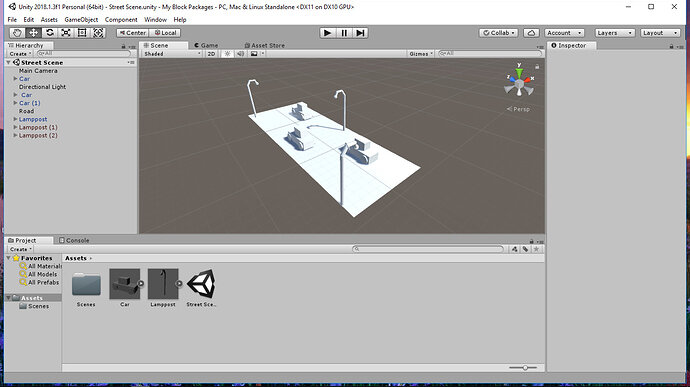
Task: Expand the Car asset preview arrow
Action: 141,284
